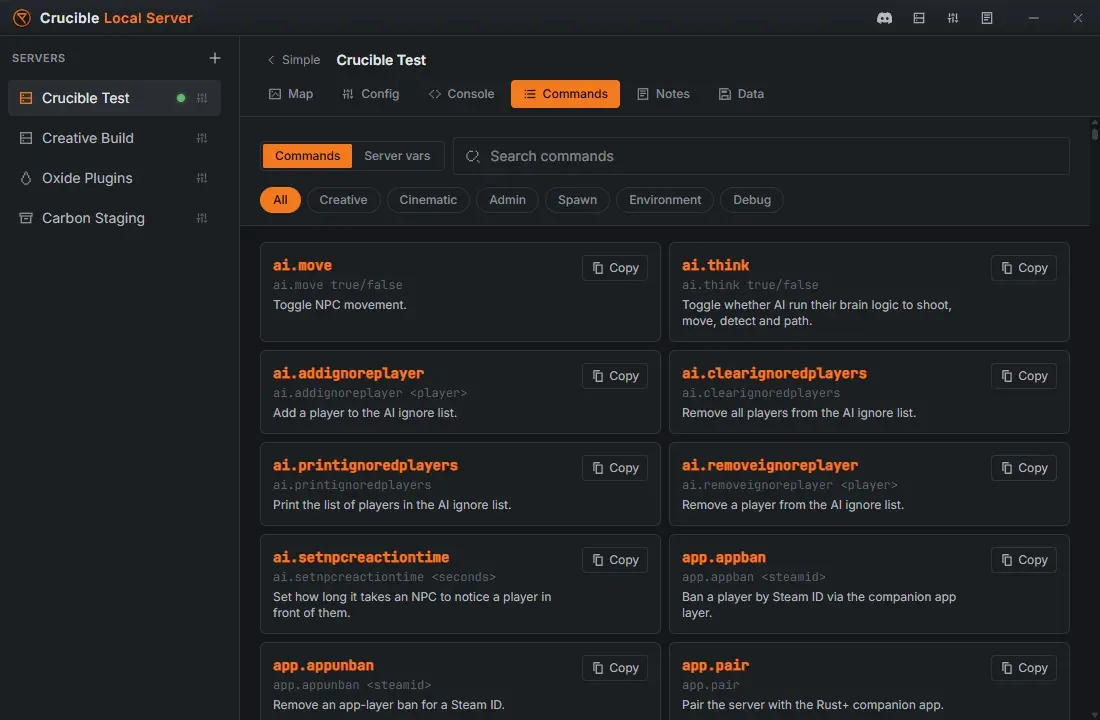Click the back chevron next to Simple
This screenshot has width=1100, height=720.
[271, 60]
